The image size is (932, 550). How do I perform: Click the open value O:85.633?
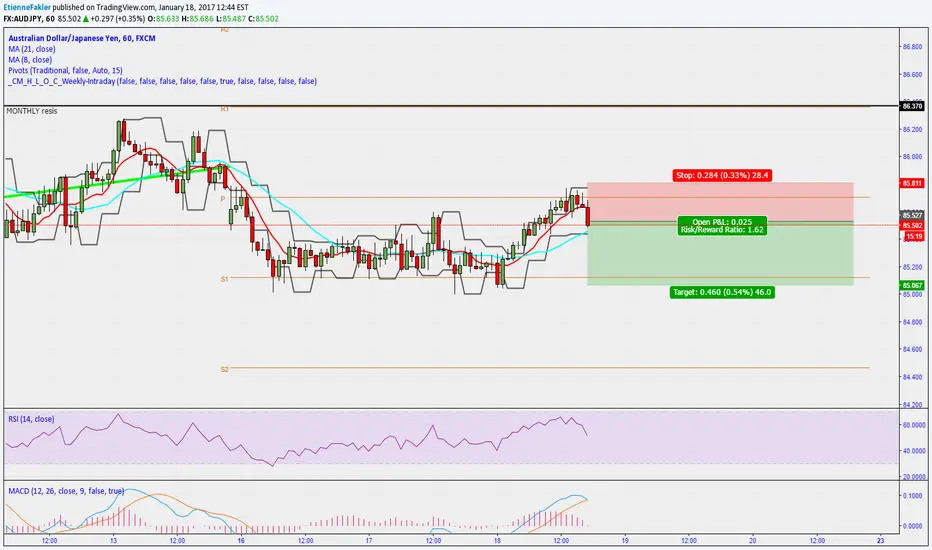pyautogui.click(x=163, y=18)
